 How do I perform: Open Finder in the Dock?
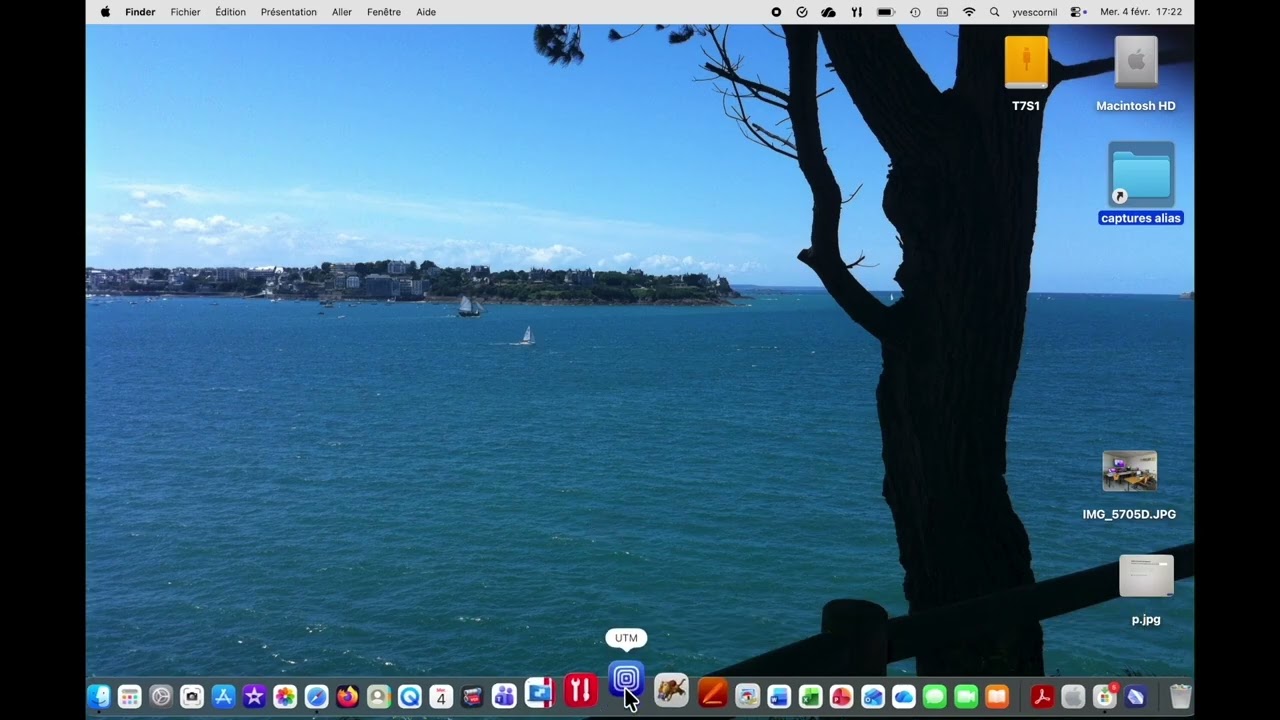click(99, 697)
